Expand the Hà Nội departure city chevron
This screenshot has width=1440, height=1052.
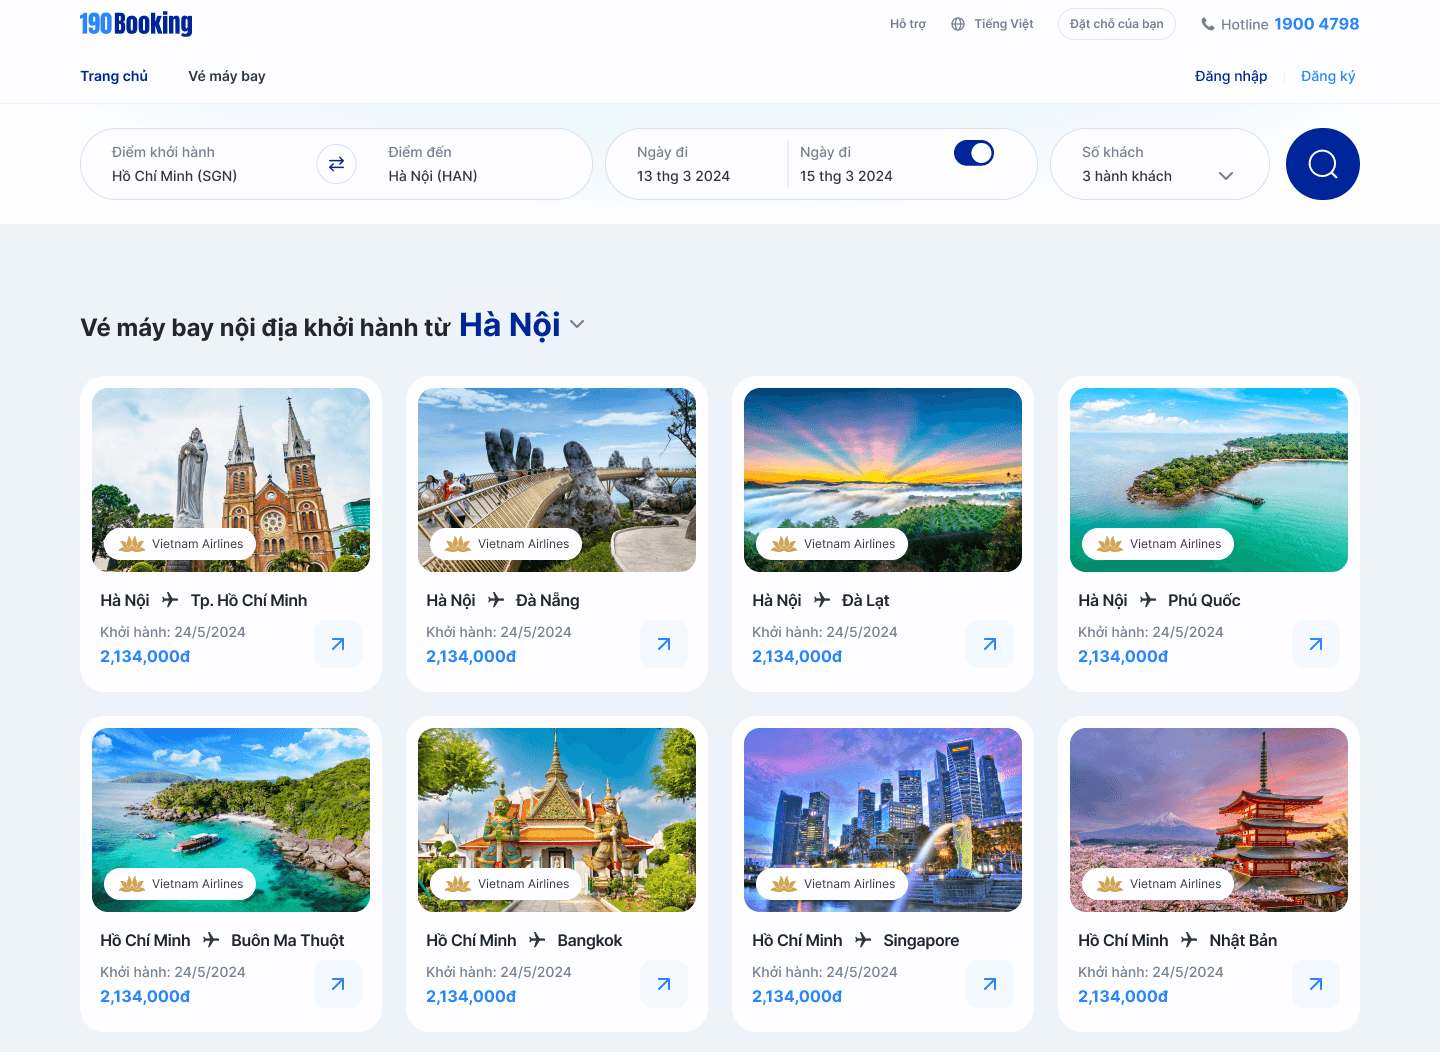[x=577, y=325]
